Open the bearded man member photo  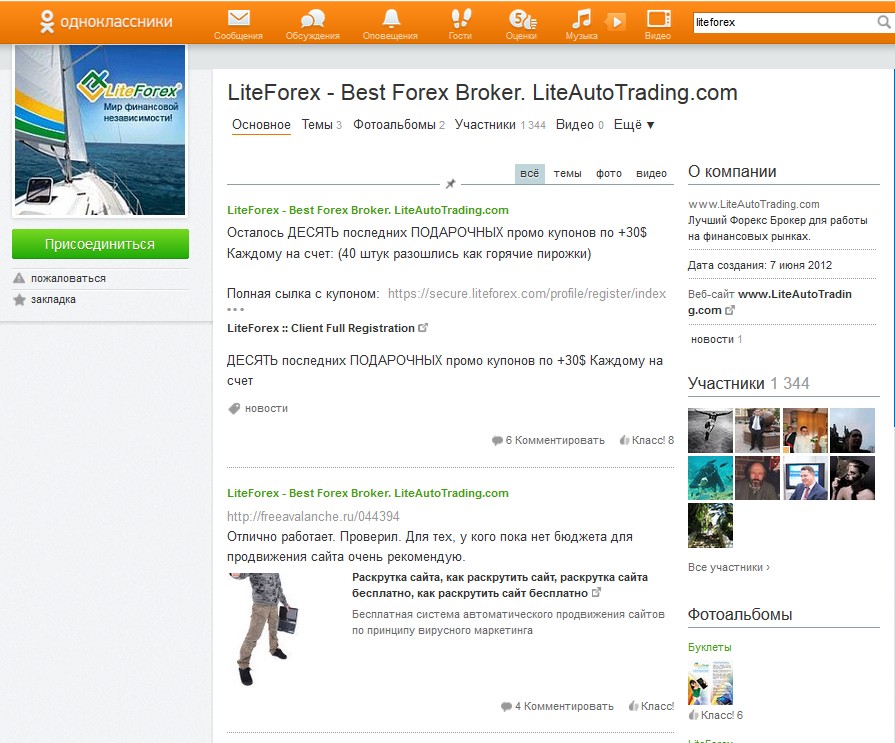(757, 478)
